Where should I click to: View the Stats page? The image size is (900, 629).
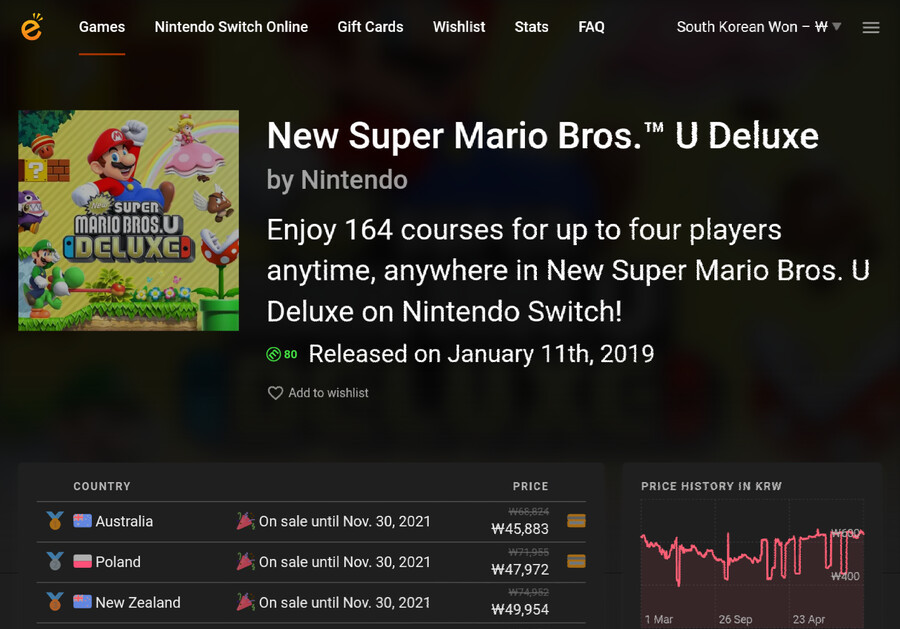pos(532,27)
